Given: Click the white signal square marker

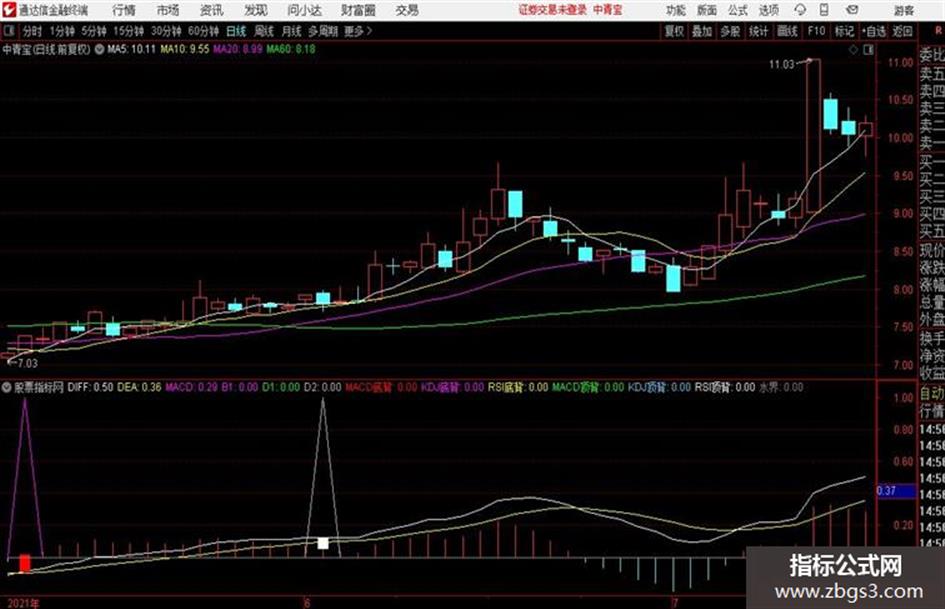Looking at the screenshot, I should point(323,543).
